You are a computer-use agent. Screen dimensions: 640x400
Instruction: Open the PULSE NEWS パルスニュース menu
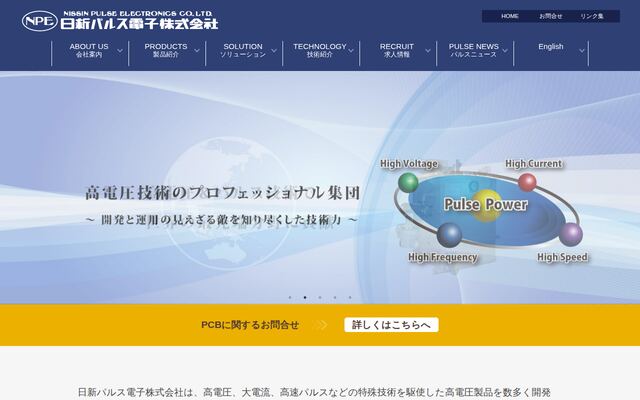pyautogui.click(x=475, y=50)
